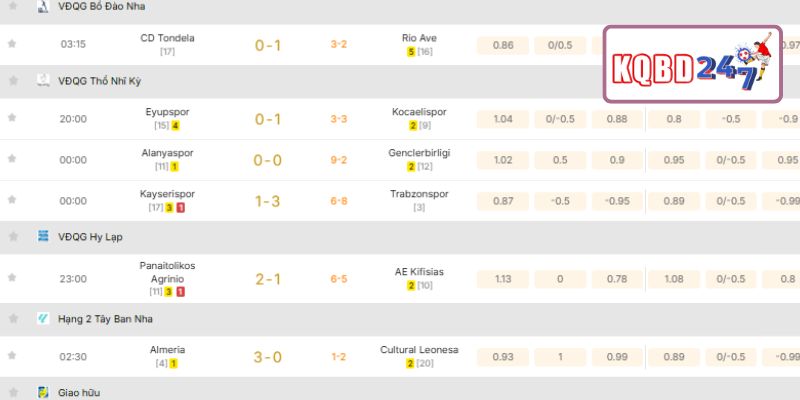
Task: Click the KQBD247 logo
Action: click(692, 64)
